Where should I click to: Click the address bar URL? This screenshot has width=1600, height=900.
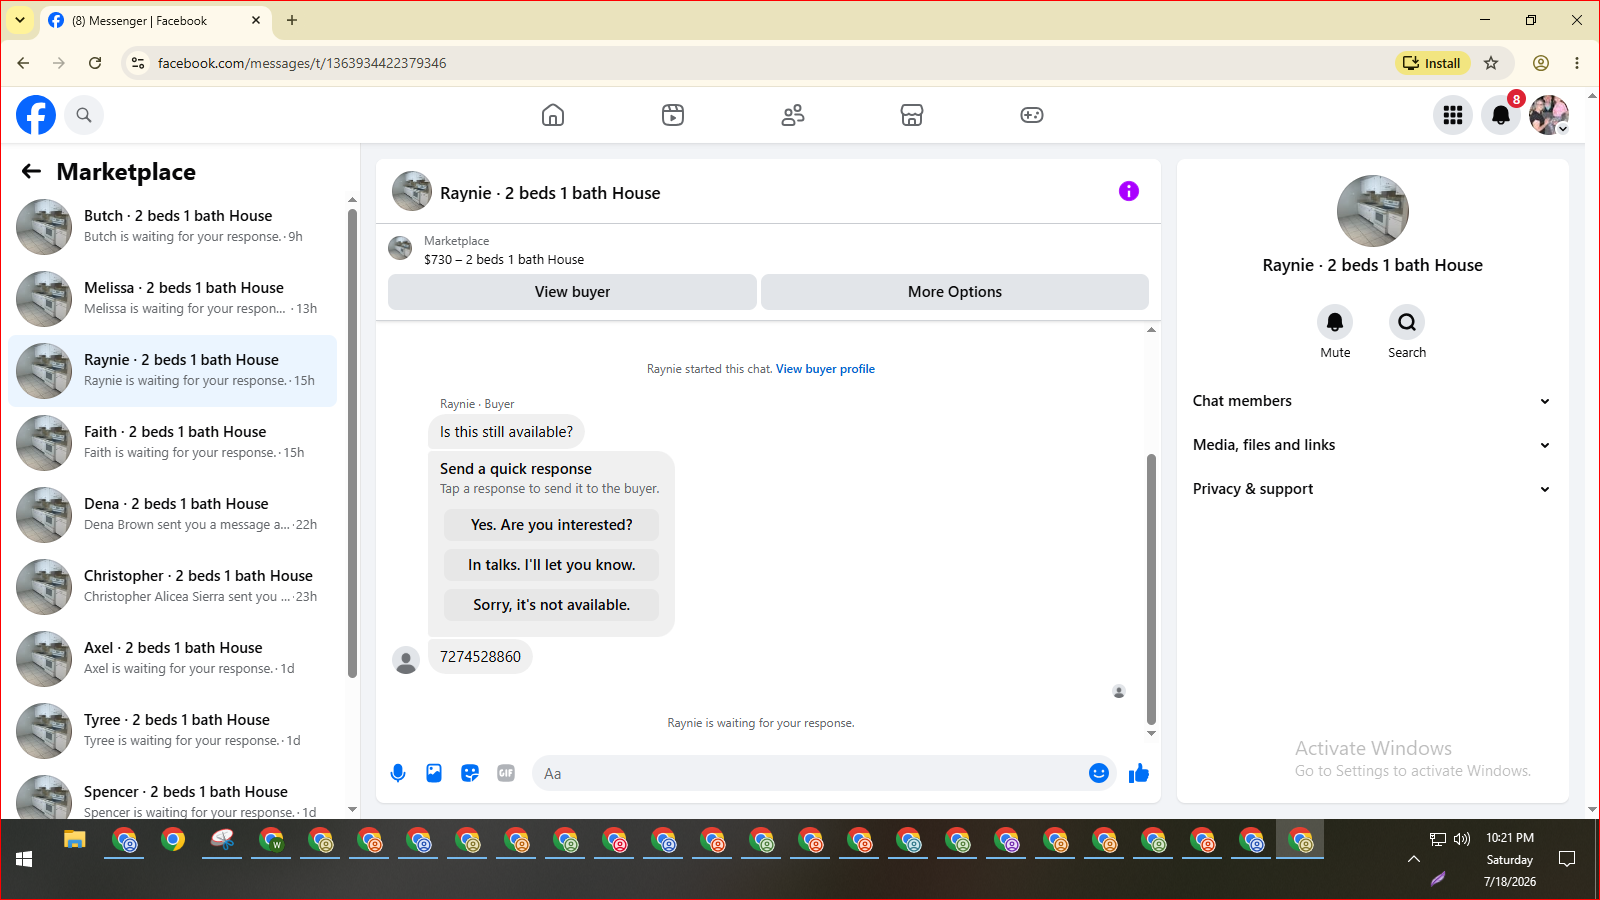coord(302,63)
